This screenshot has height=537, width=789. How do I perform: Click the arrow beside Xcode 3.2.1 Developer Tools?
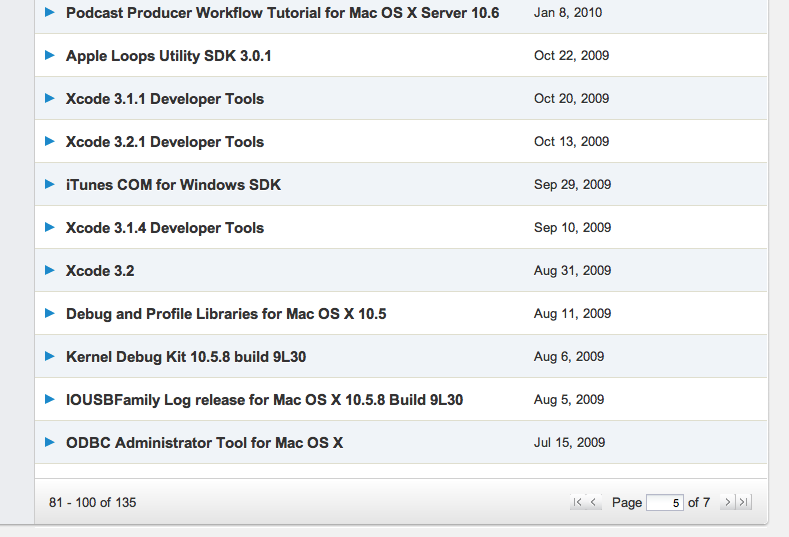[x=50, y=142]
